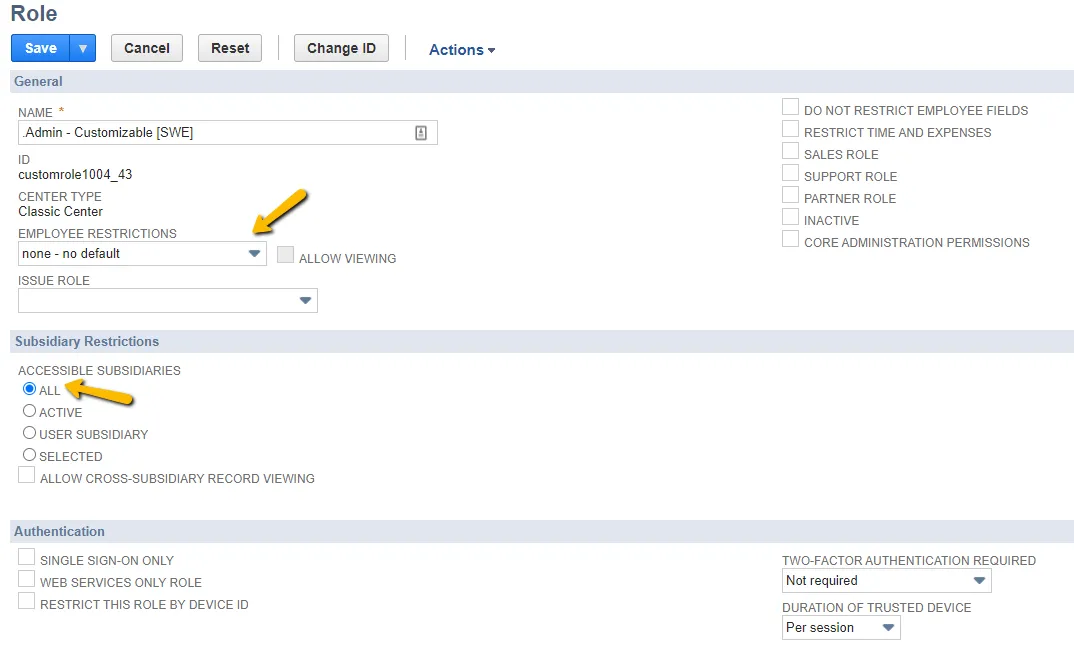Open the Actions menu
The image size is (1074, 647).
pos(462,50)
